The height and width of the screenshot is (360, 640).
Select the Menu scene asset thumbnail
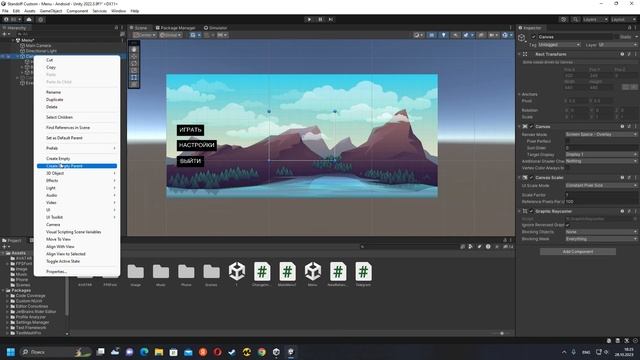click(313, 272)
